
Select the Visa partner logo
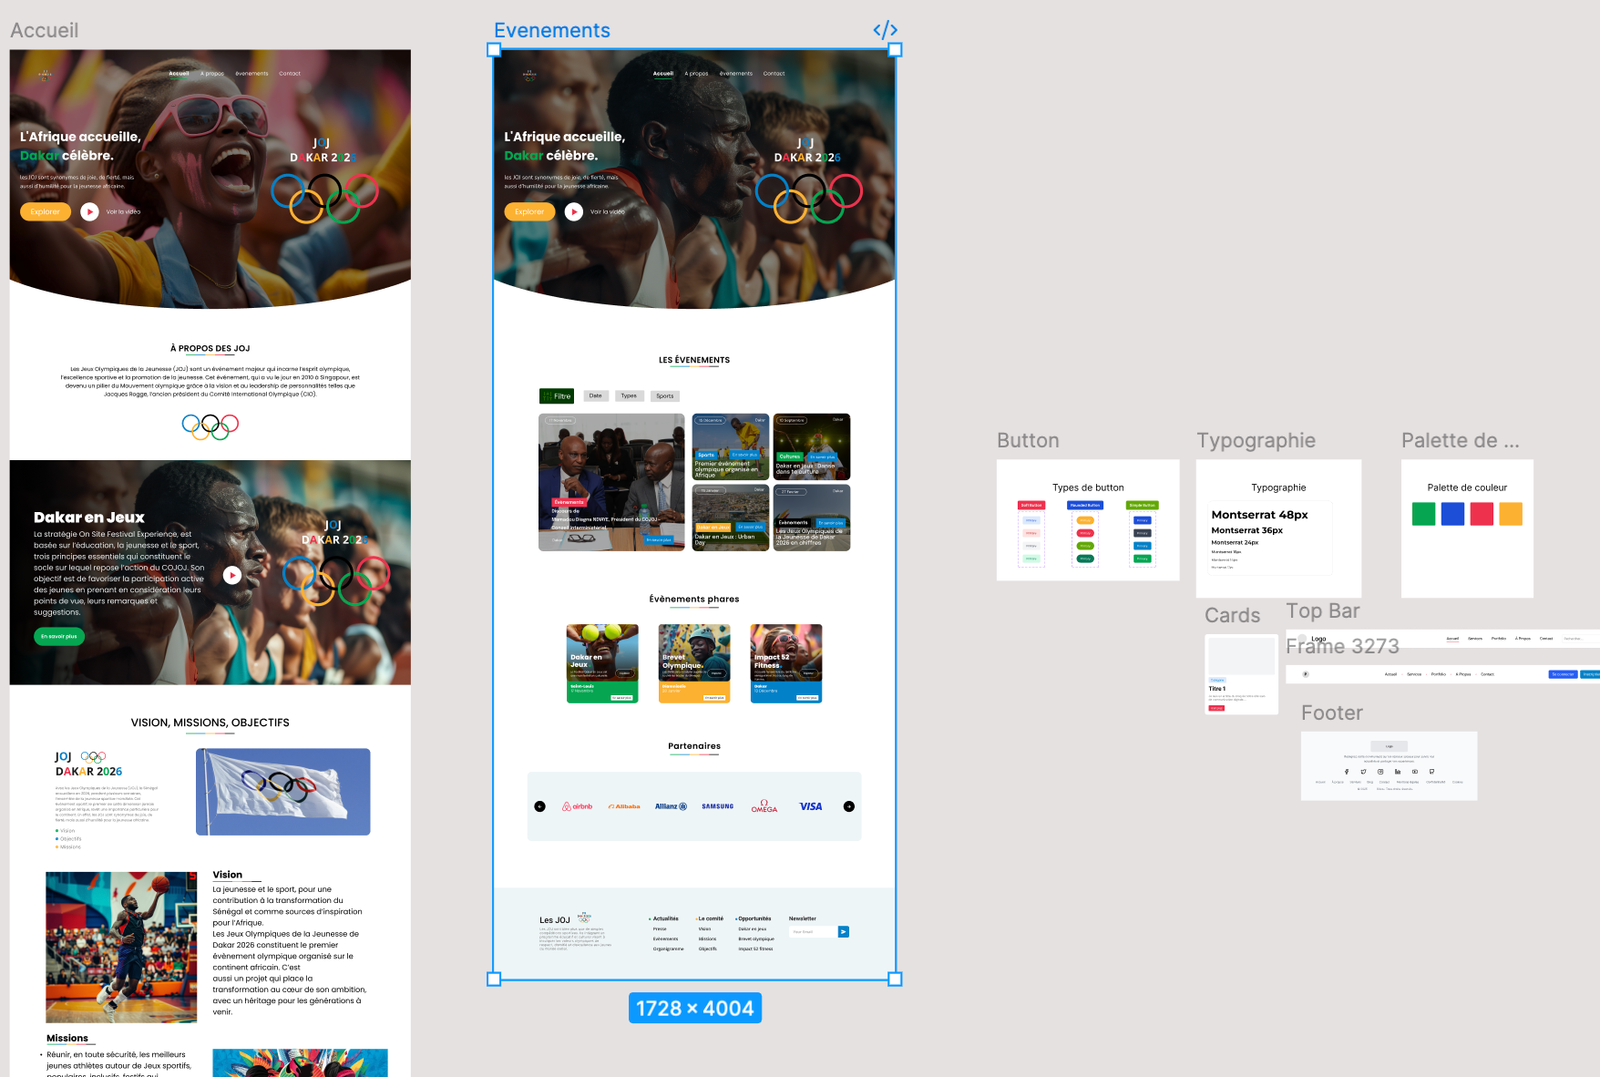811,806
